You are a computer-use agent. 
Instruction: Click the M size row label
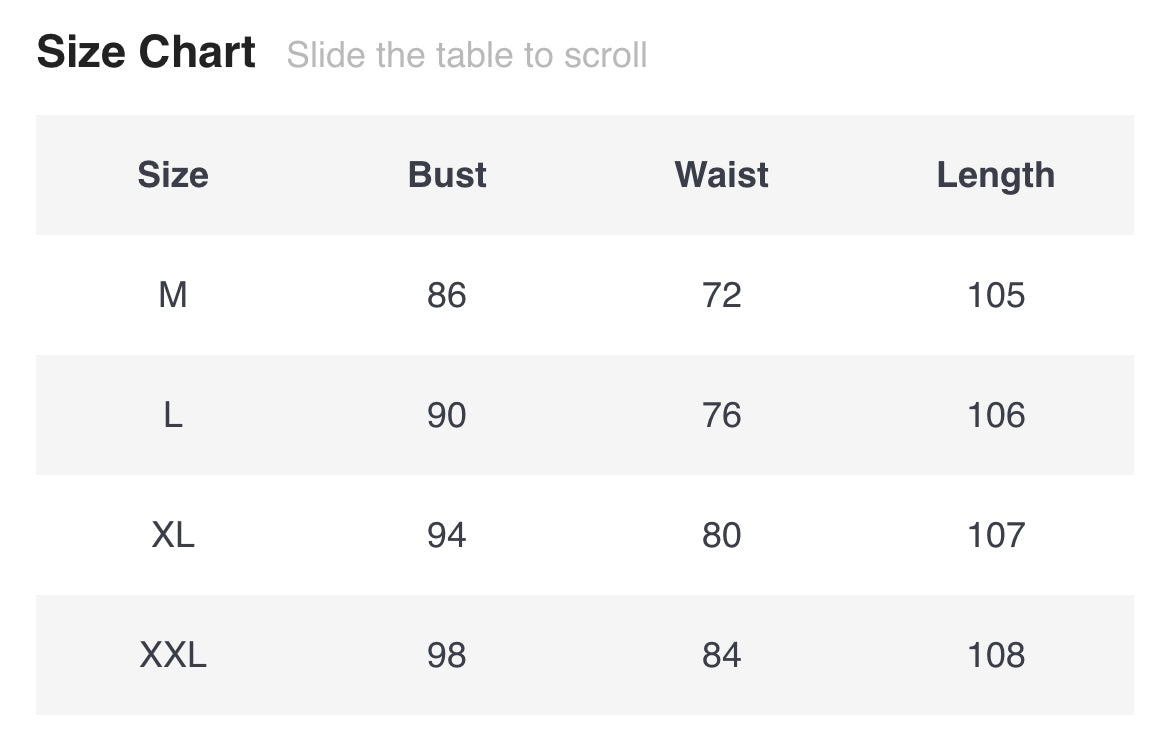click(x=173, y=295)
